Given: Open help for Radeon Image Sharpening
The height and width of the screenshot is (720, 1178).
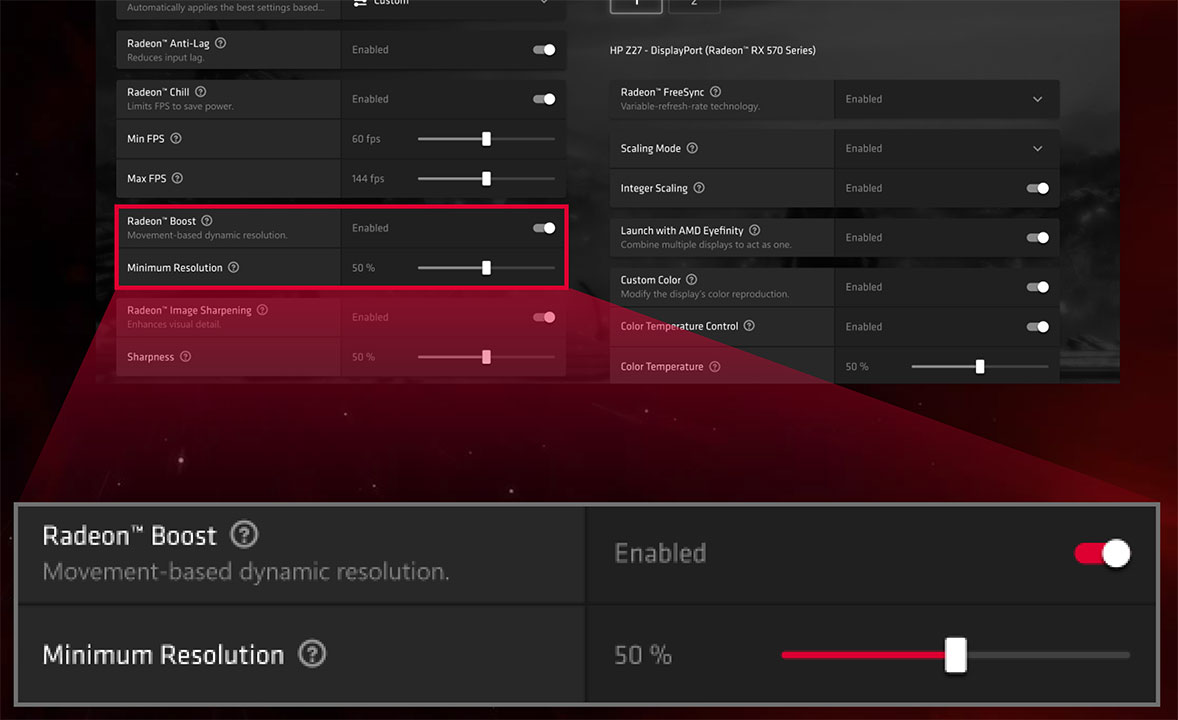Looking at the screenshot, I should pyautogui.click(x=262, y=310).
